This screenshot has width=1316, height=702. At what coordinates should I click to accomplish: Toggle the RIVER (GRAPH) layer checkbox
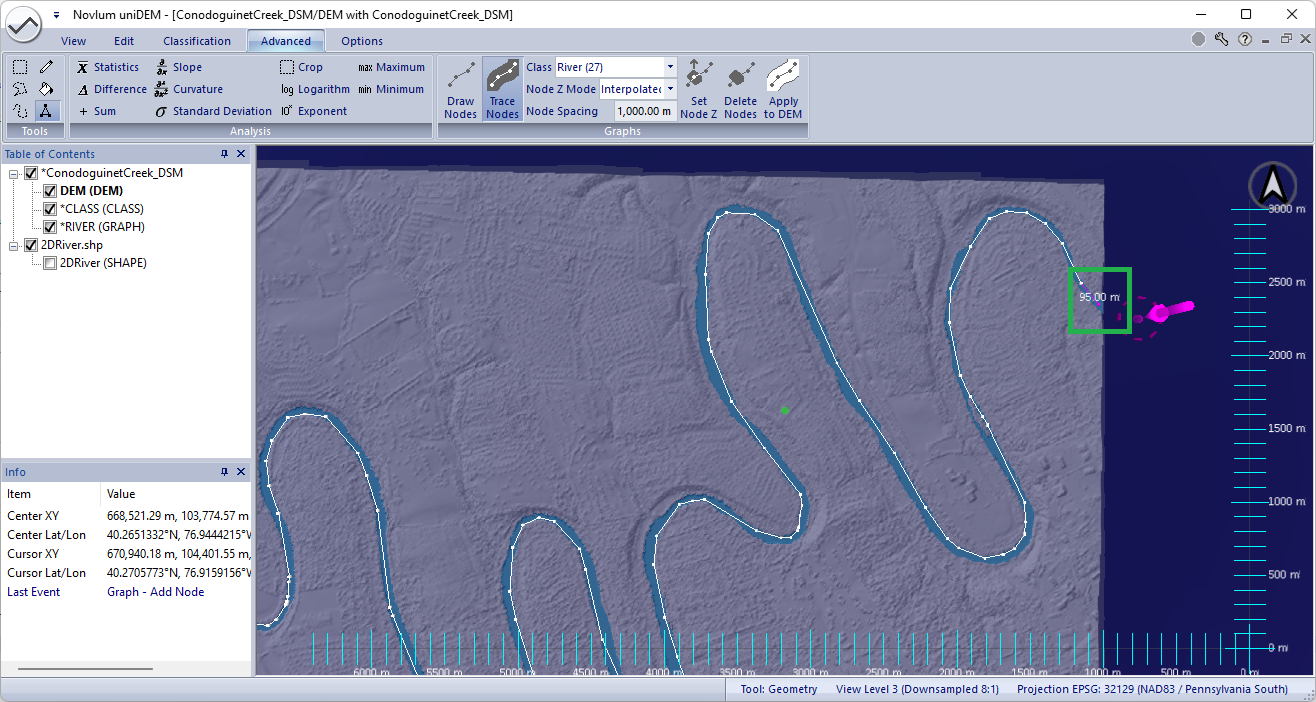pos(50,227)
